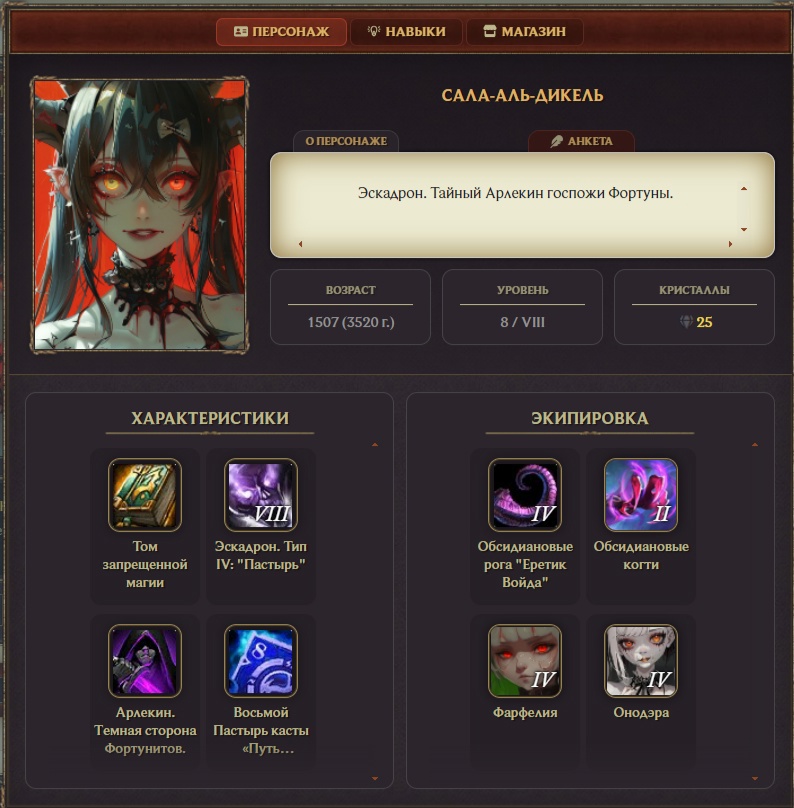Open the Магазин tab
Viewport: 794px width, 808px height.
point(525,31)
